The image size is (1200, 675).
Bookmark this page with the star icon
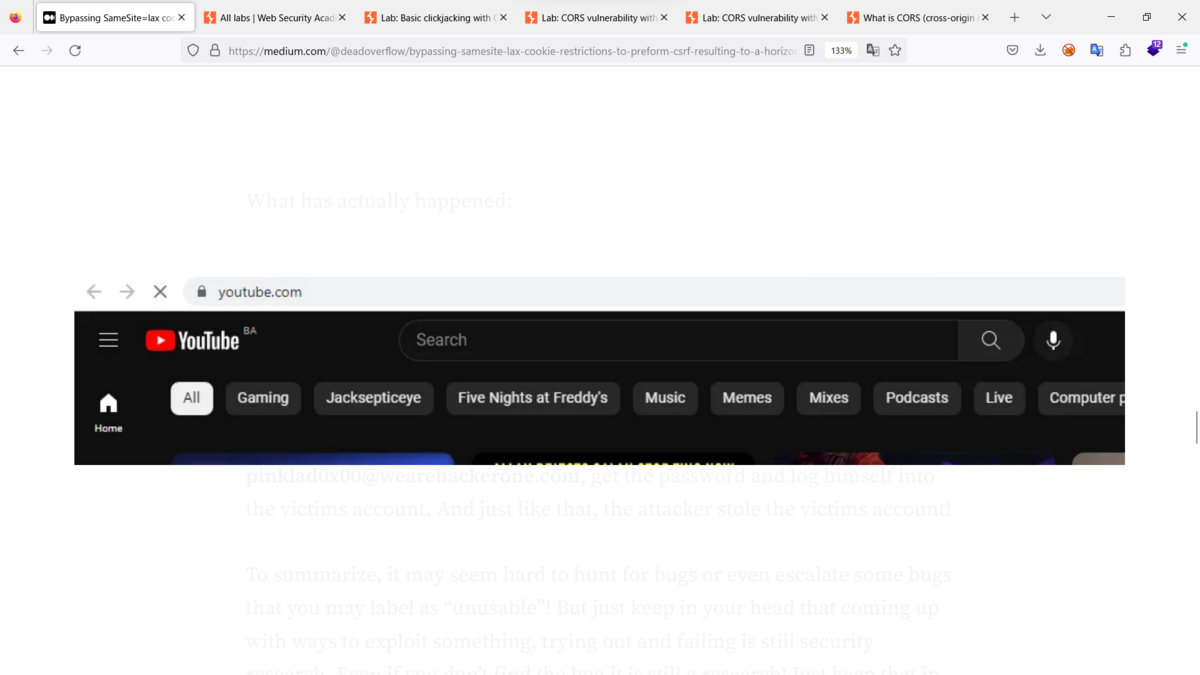click(895, 50)
